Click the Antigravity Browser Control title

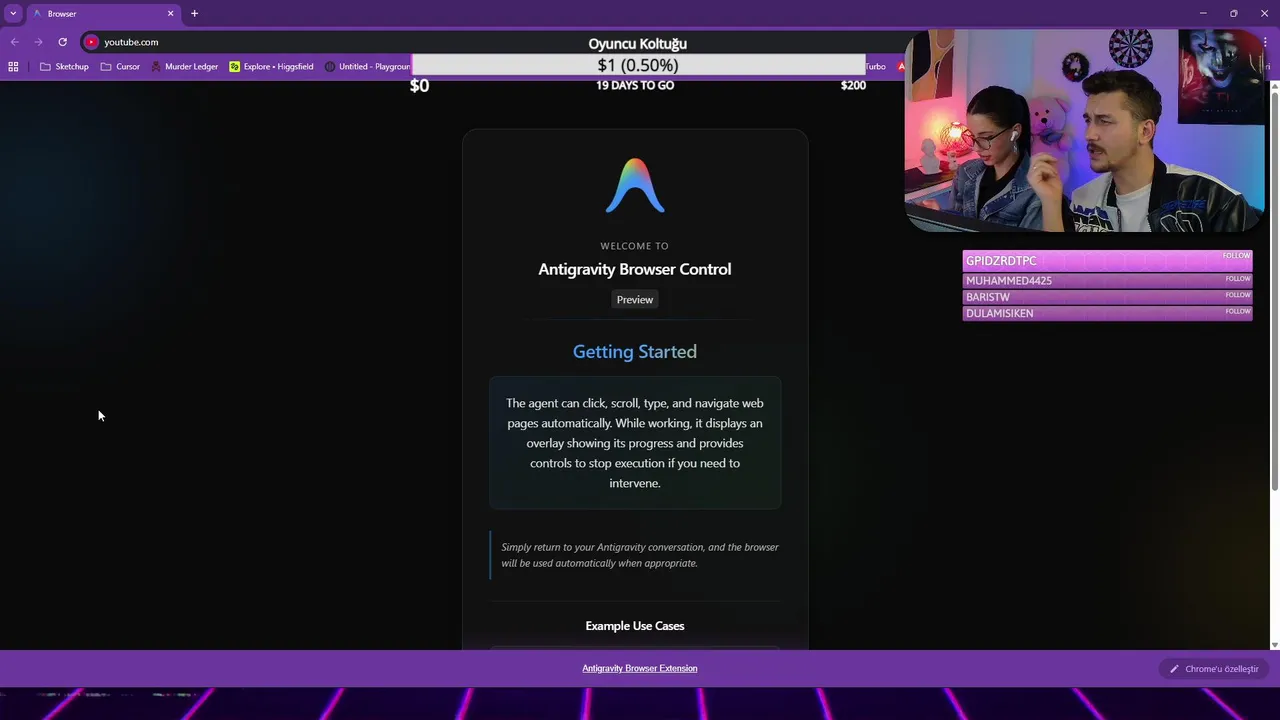click(x=635, y=269)
